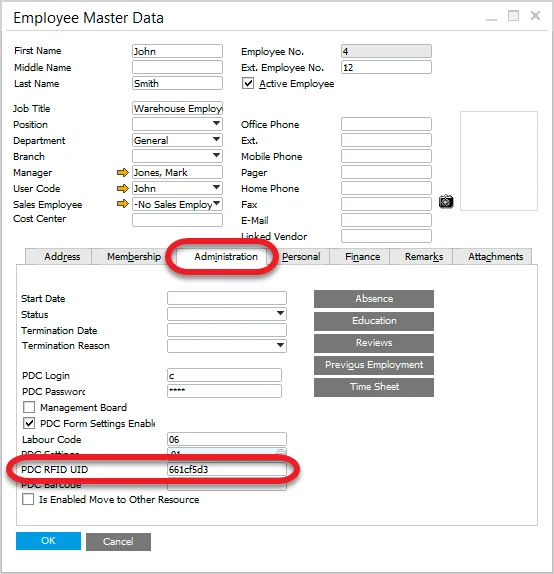
Task: Expand the Status dropdown
Action: point(280,313)
